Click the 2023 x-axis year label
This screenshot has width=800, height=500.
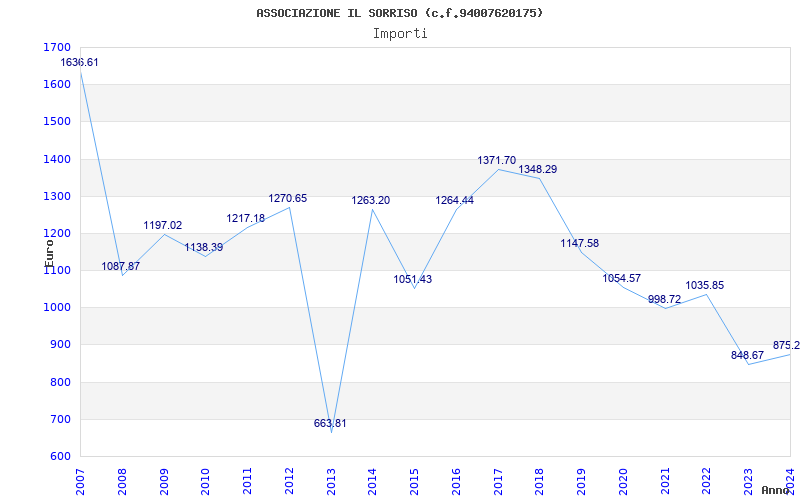tap(748, 482)
